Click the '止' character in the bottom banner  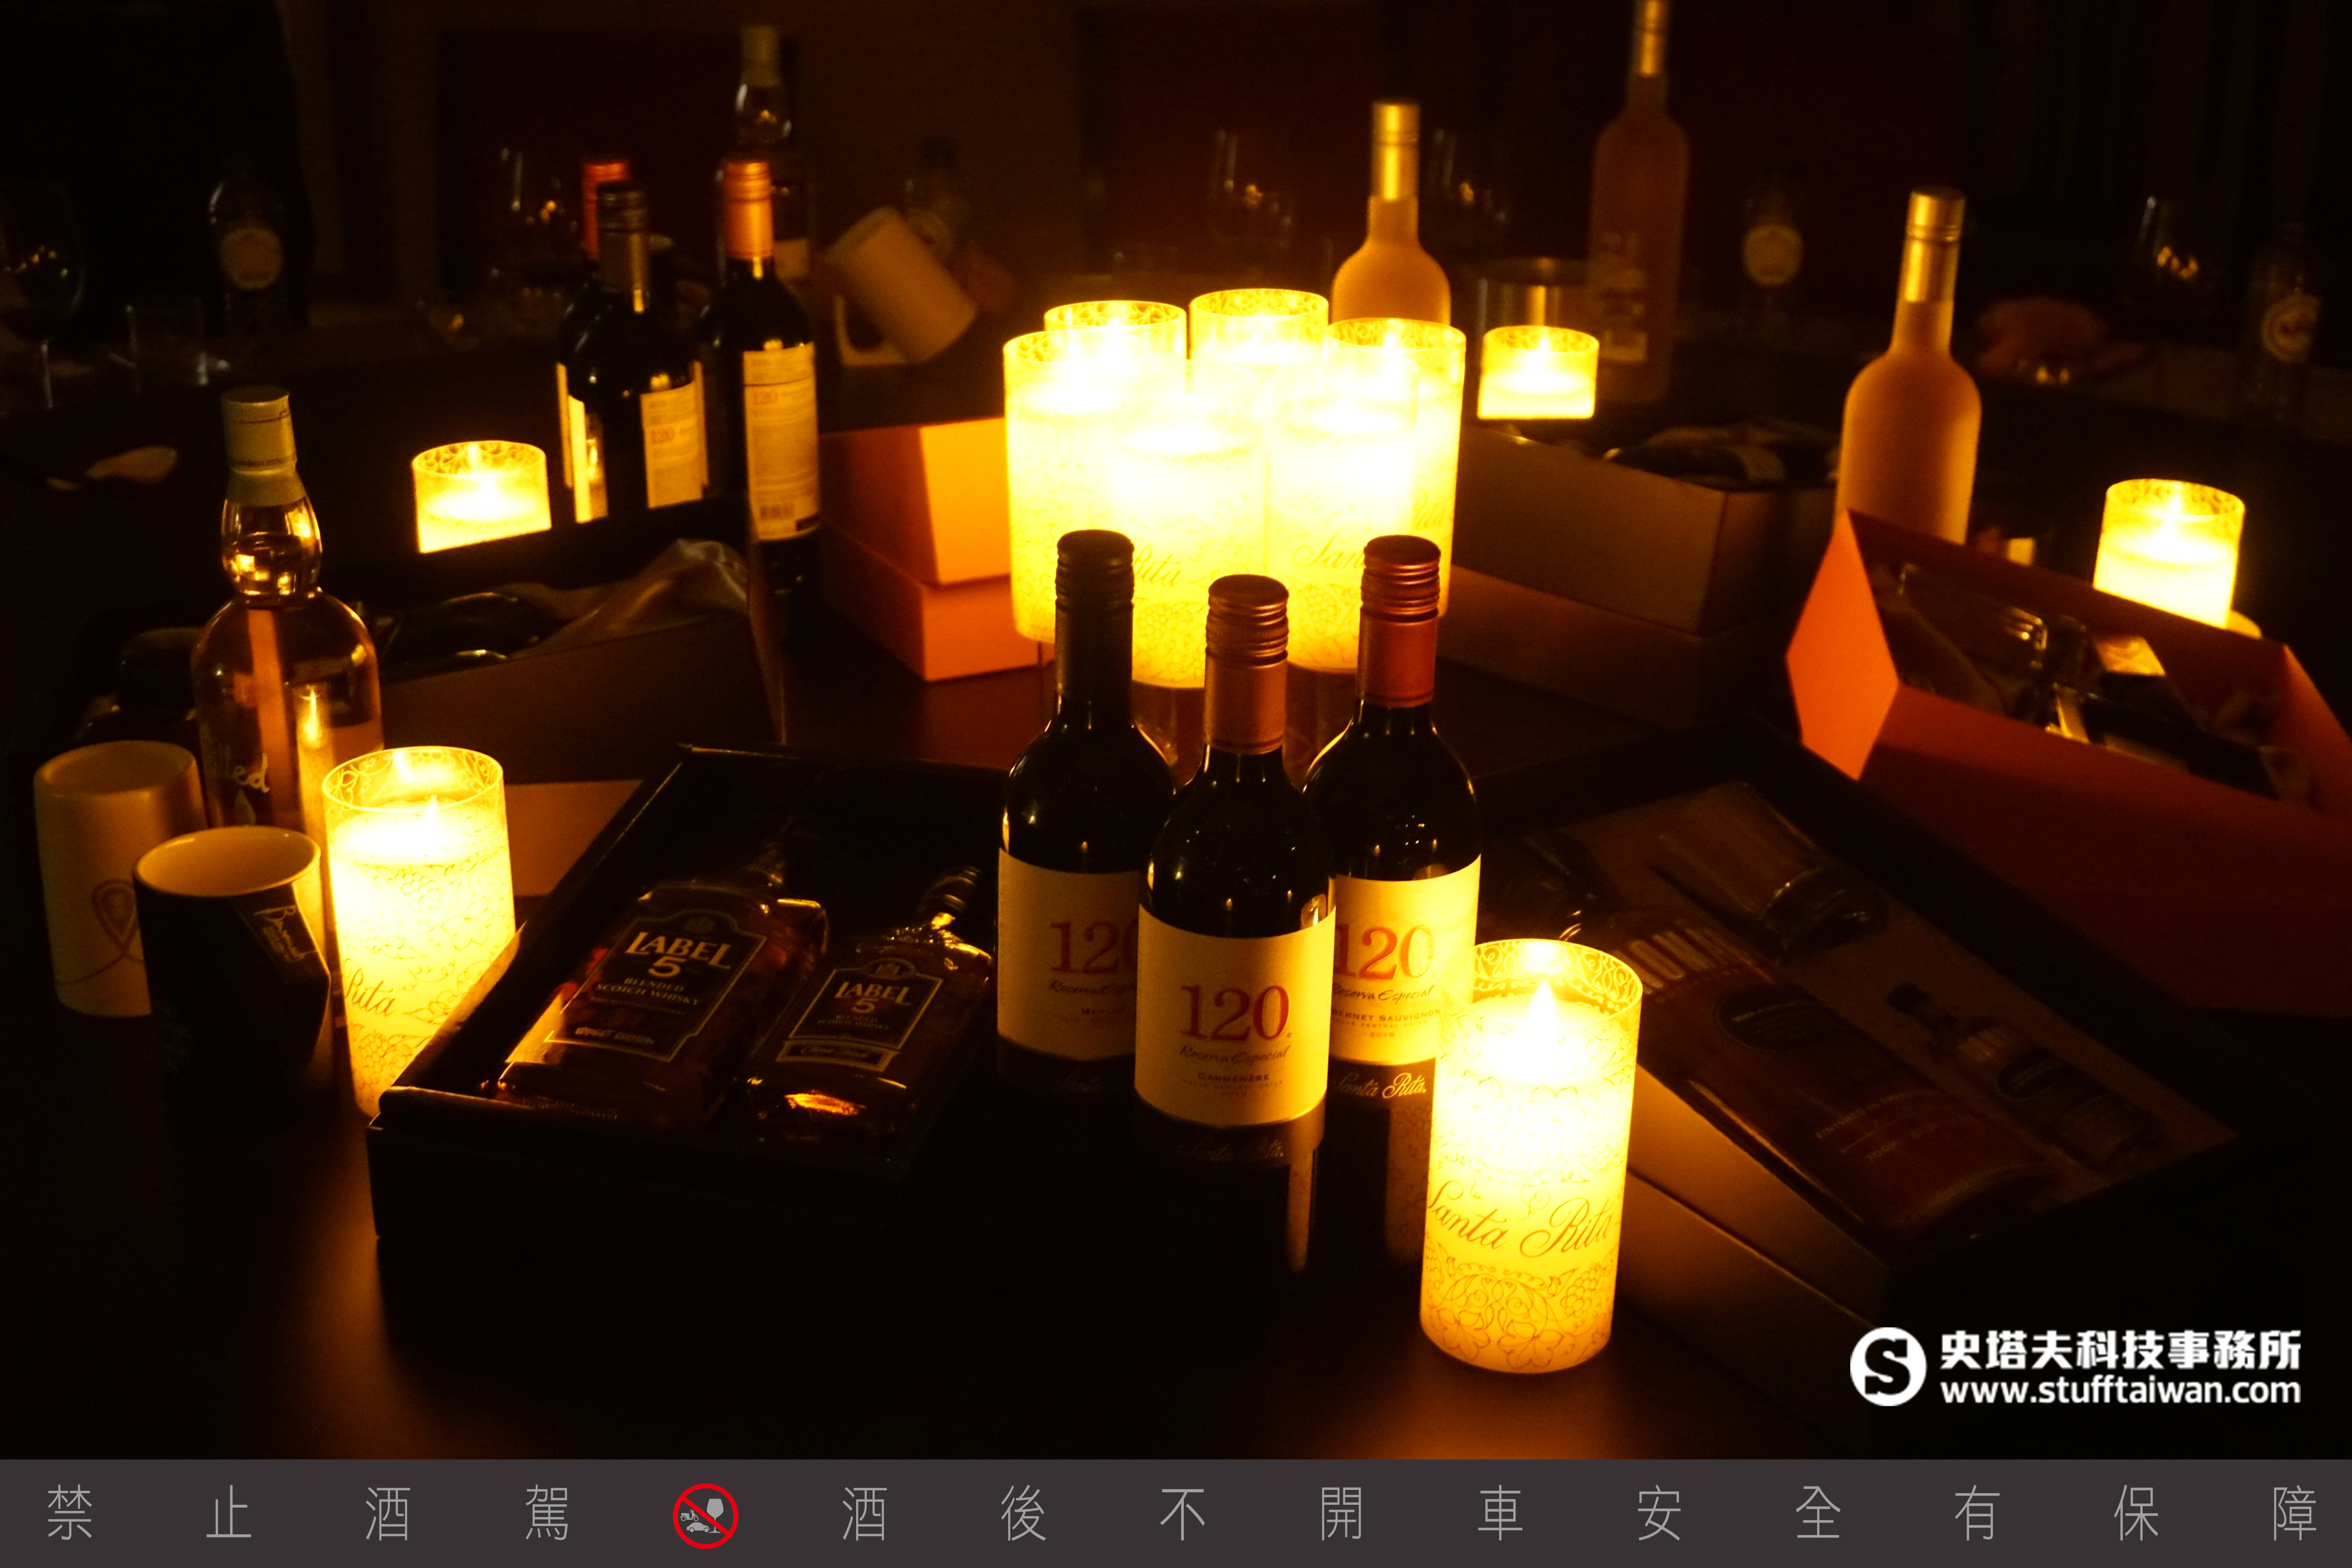pyautogui.click(x=229, y=1514)
